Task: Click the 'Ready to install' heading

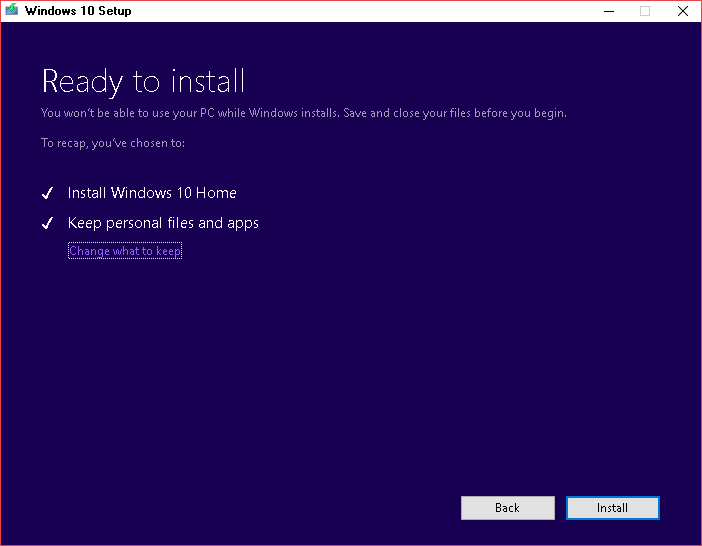Action: pyautogui.click(x=143, y=81)
